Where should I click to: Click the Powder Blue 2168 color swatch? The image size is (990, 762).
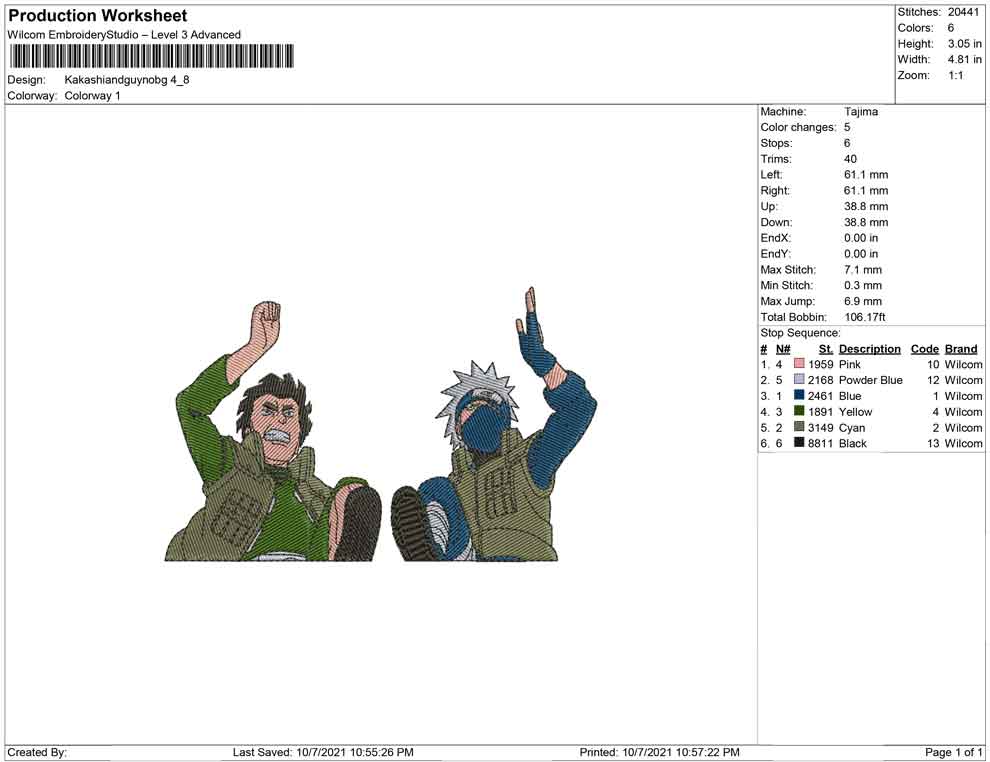[799, 379]
